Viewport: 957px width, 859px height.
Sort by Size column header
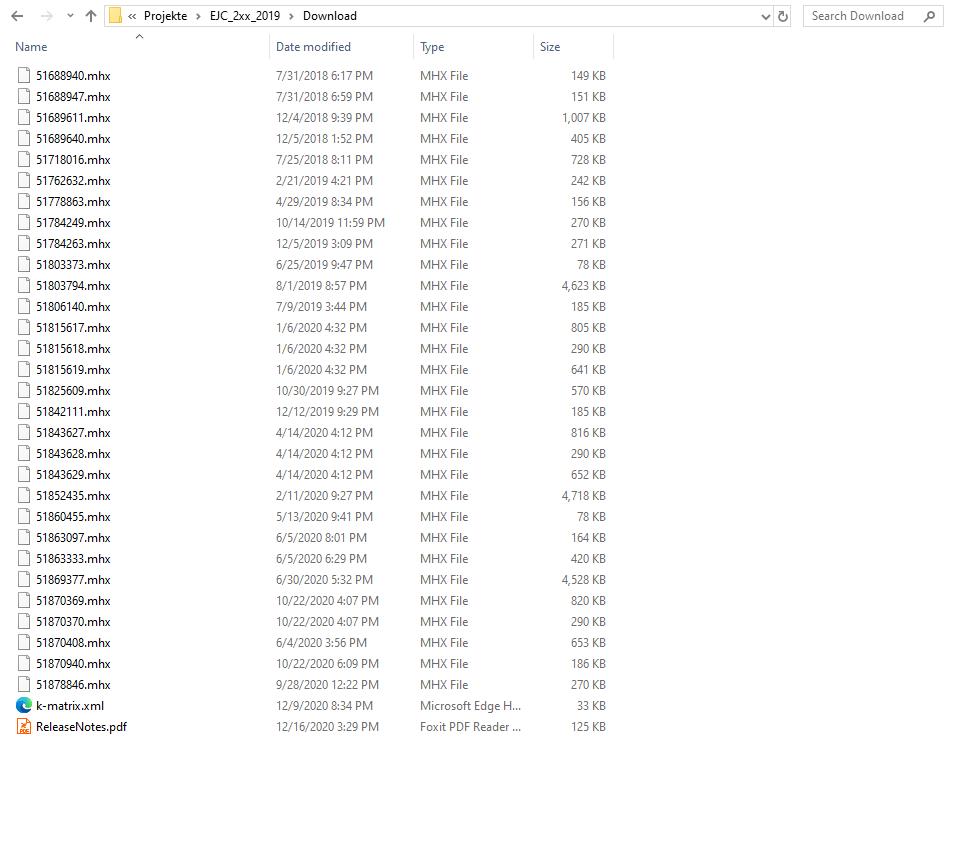[550, 47]
